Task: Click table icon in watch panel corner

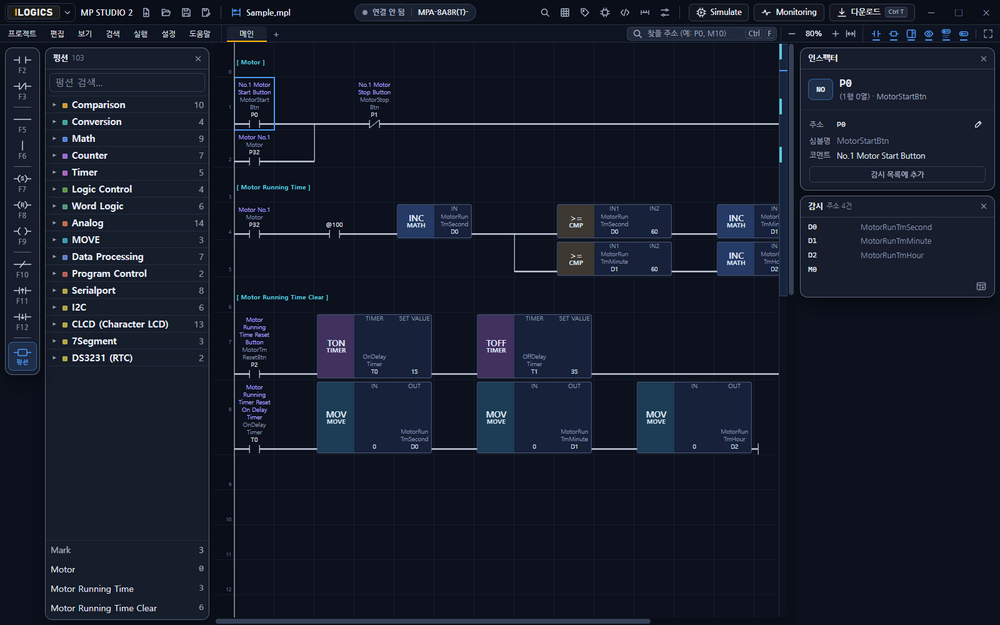Action: pos(981,286)
